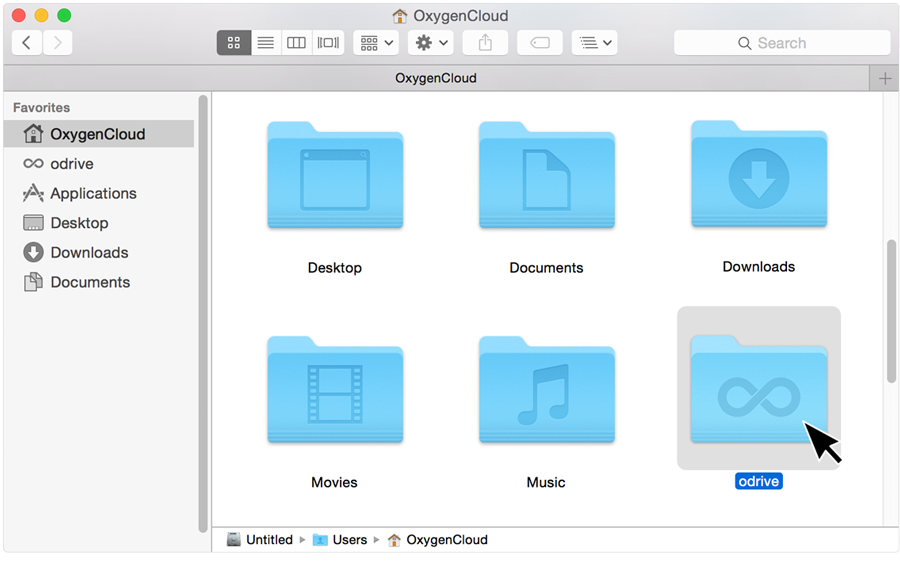This screenshot has height=565, width=900.
Task: Click the main file area scrollbar
Action: [891, 311]
